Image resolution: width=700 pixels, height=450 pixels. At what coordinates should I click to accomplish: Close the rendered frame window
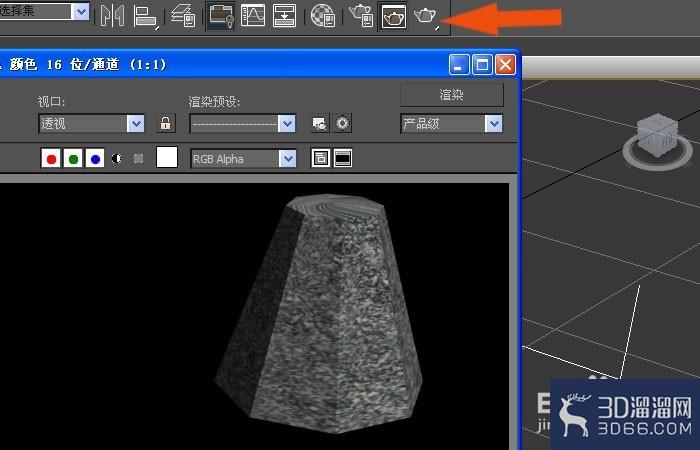[505, 65]
